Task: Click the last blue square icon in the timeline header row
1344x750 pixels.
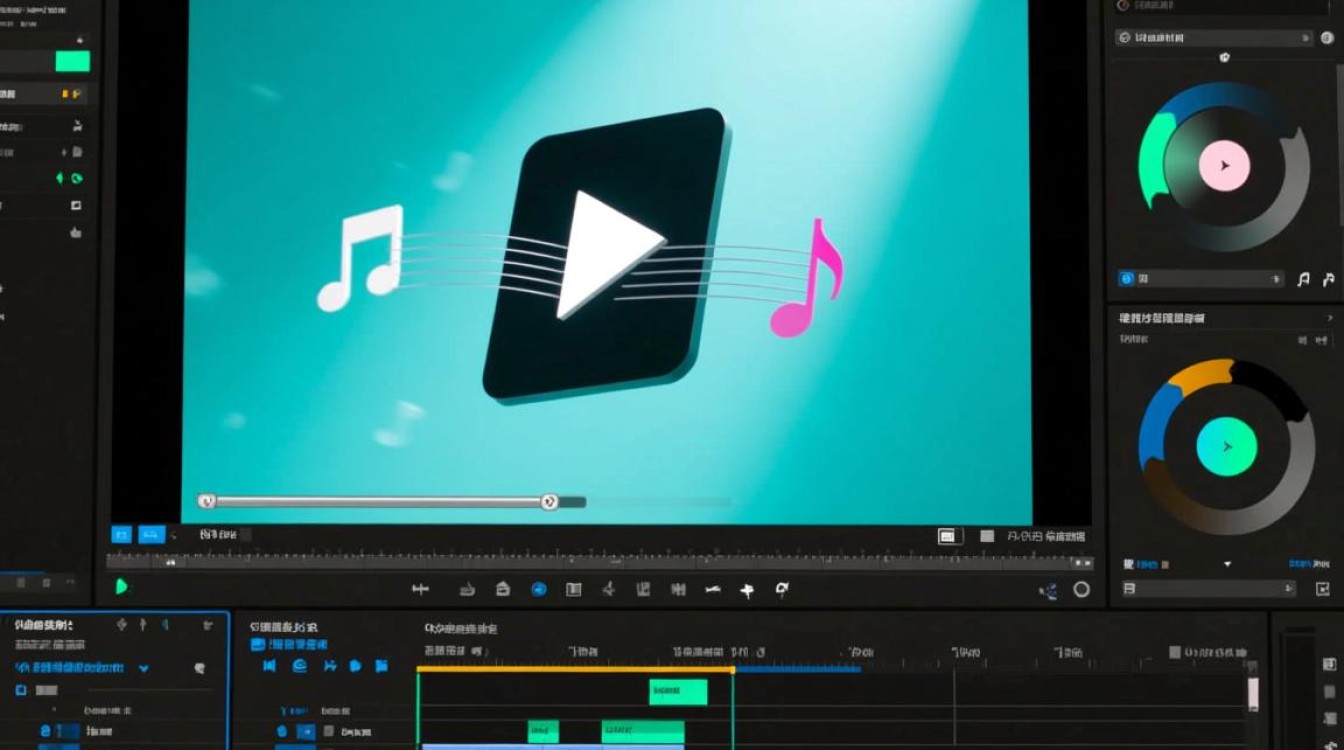Action: (x=381, y=666)
